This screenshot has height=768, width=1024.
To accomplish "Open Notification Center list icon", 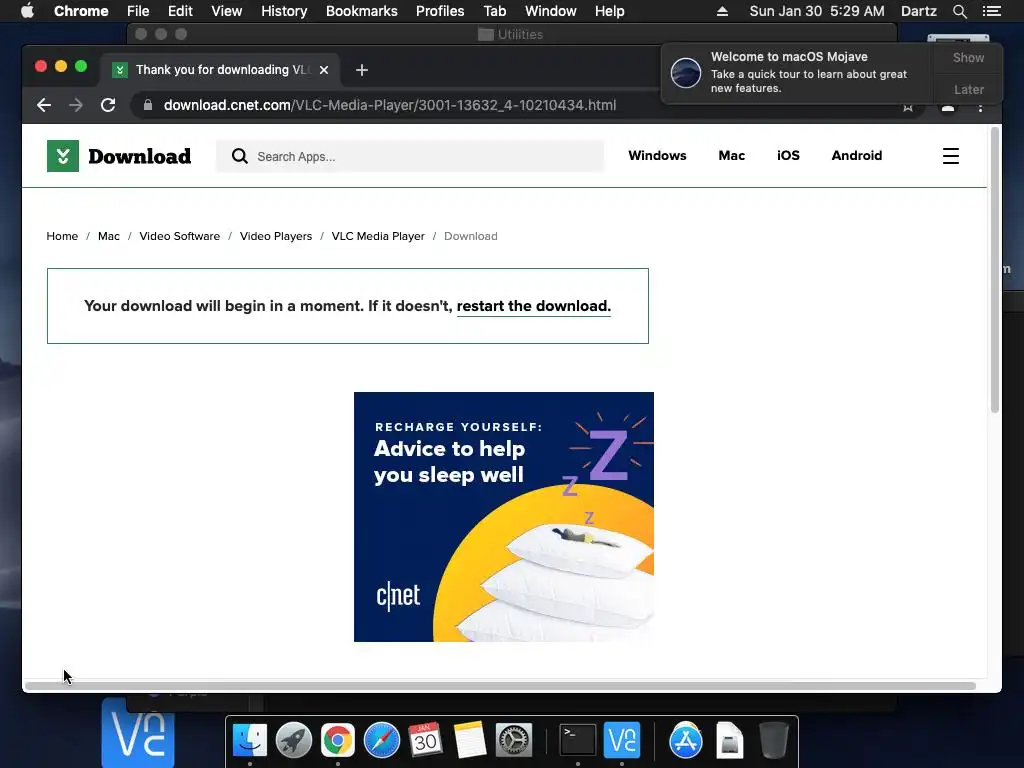I will pos(991,11).
